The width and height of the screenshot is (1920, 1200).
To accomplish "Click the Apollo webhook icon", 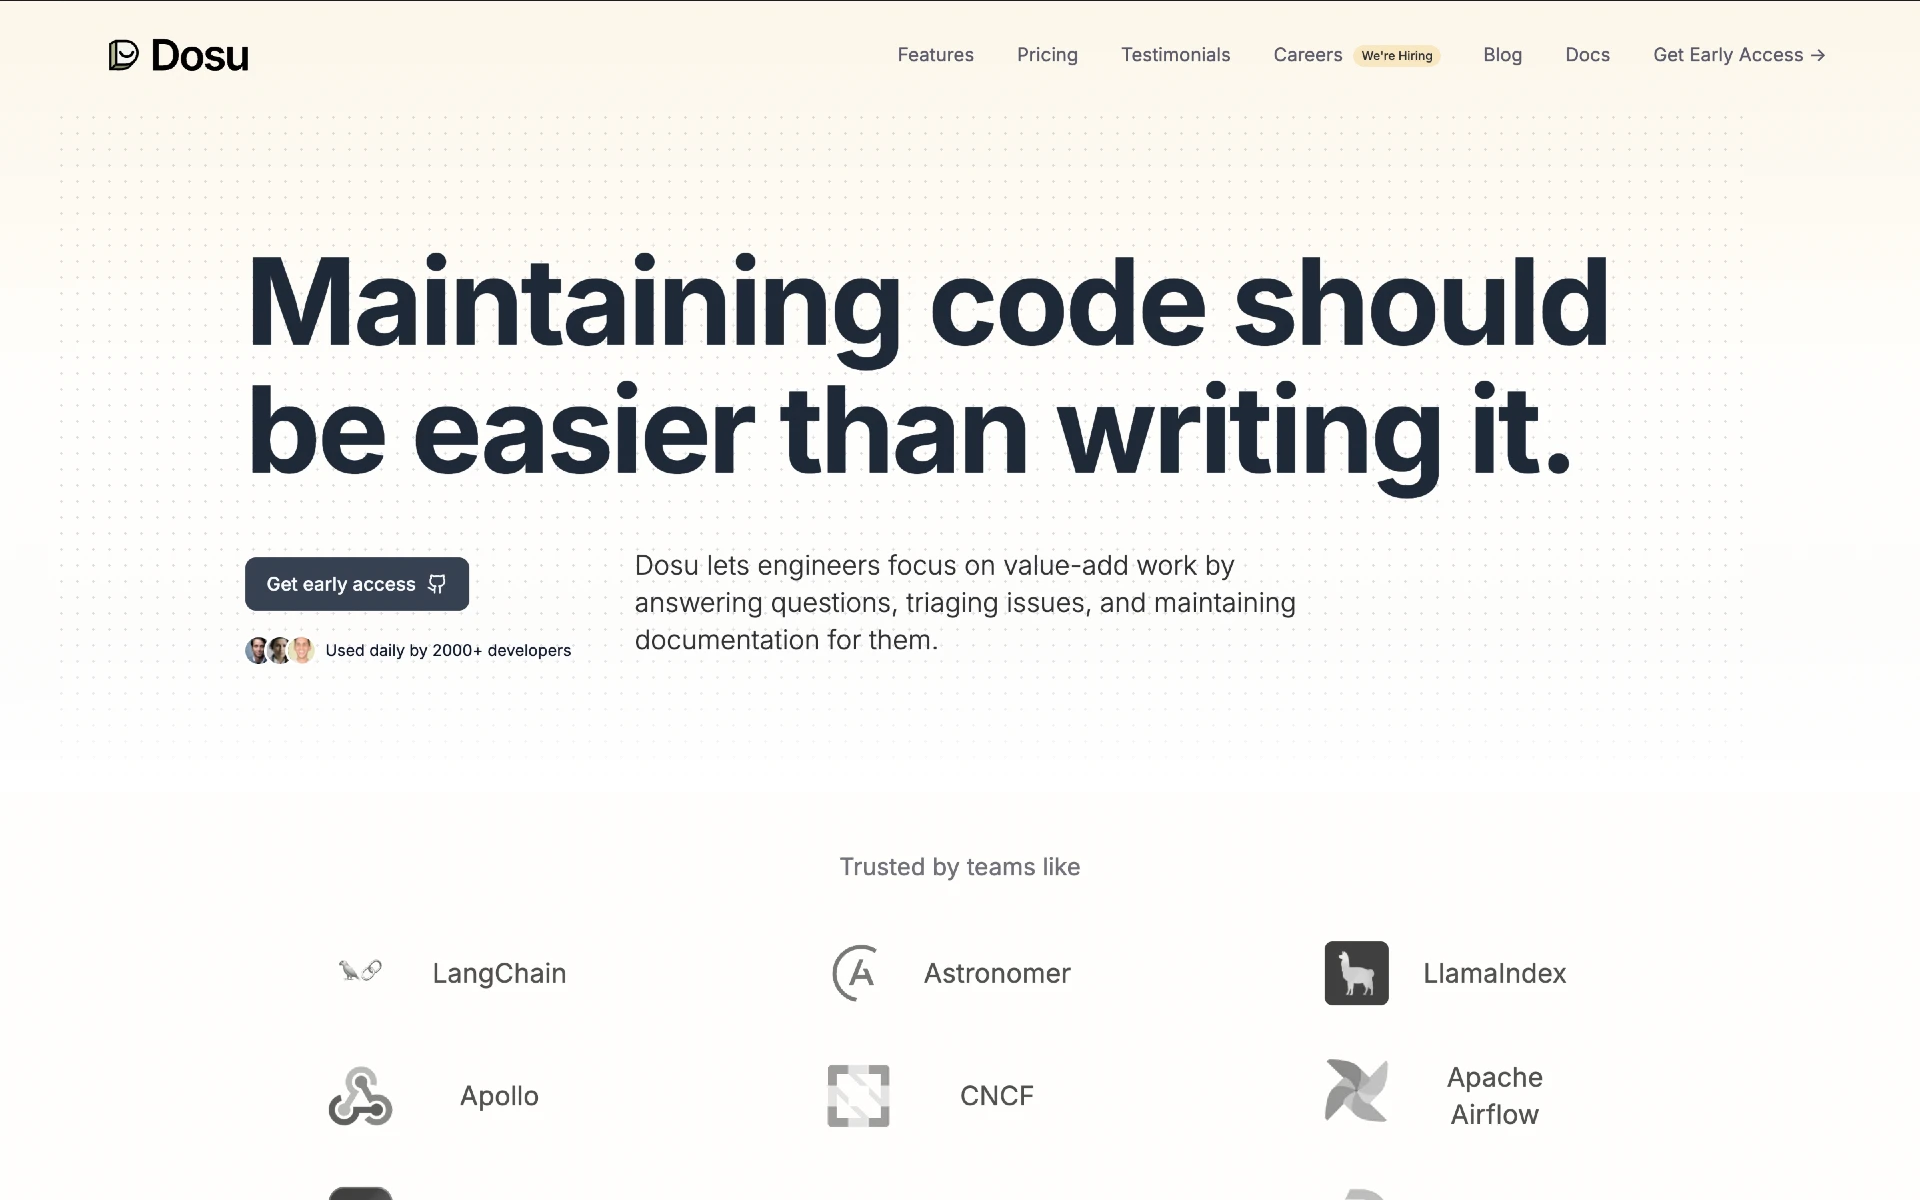I will (359, 1094).
